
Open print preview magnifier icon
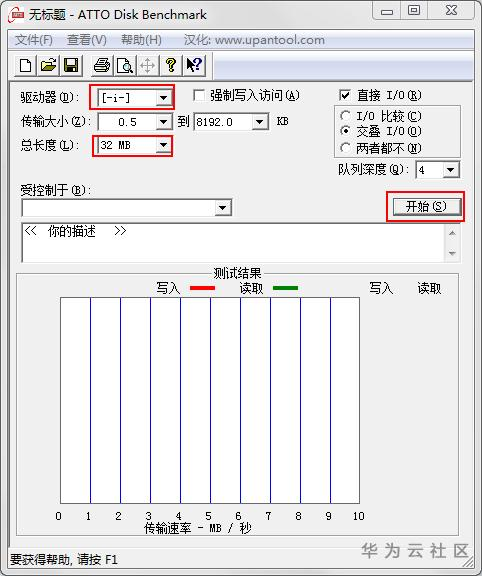[125, 66]
